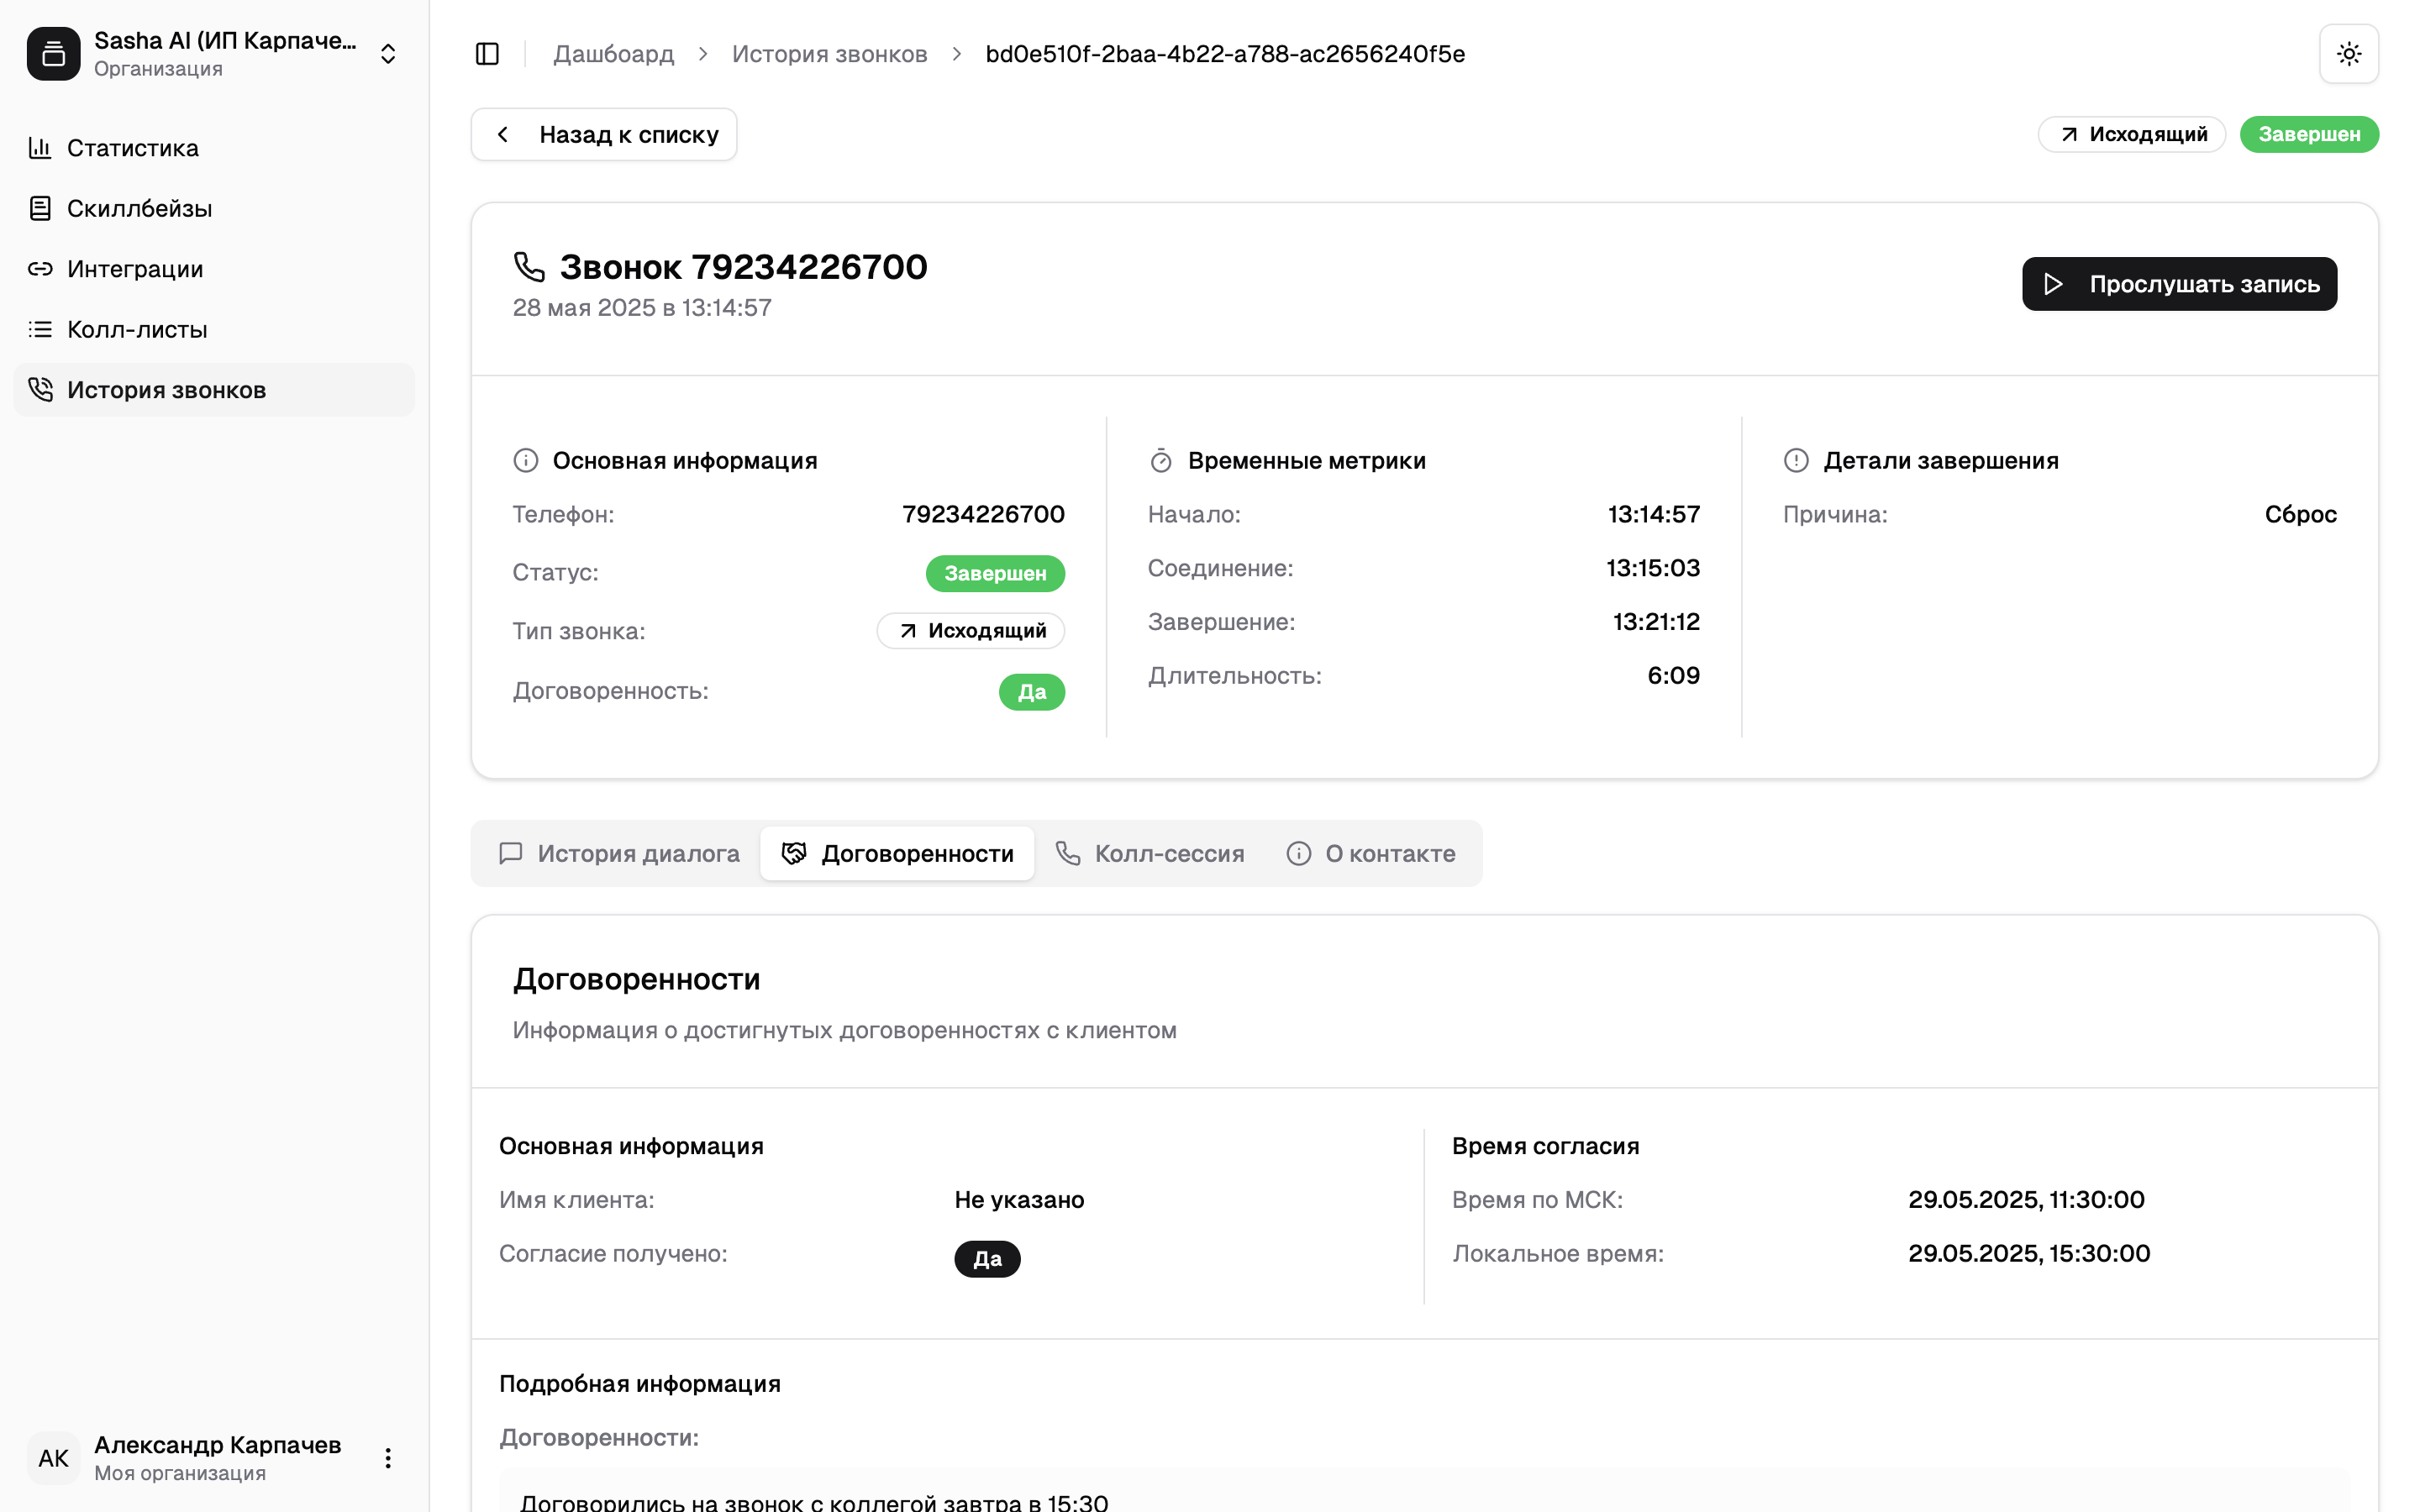The width and height of the screenshot is (2420, 1512).
Task: Open the Колл-сессия tab
Action: [x=1150, y=853]
